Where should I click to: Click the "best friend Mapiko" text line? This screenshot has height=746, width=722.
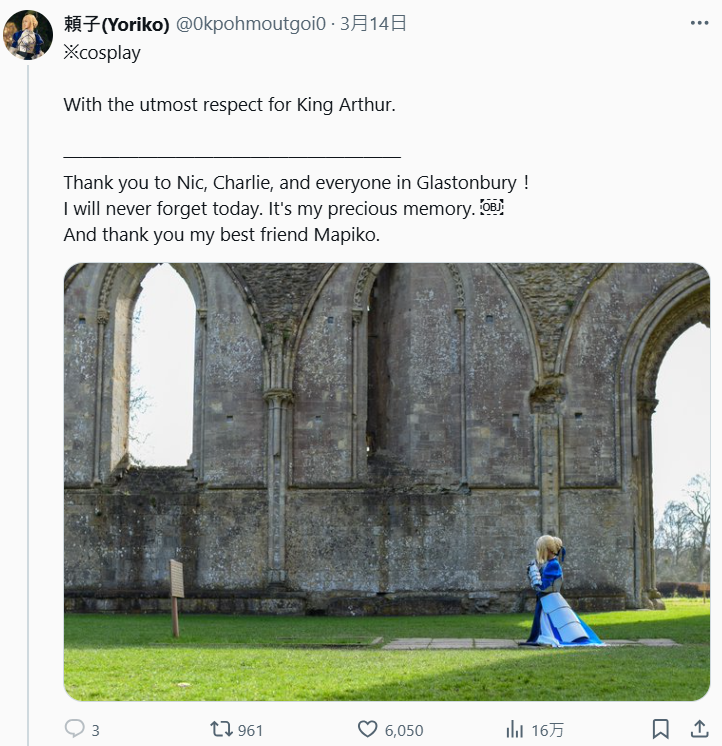[x=221, y=235]
